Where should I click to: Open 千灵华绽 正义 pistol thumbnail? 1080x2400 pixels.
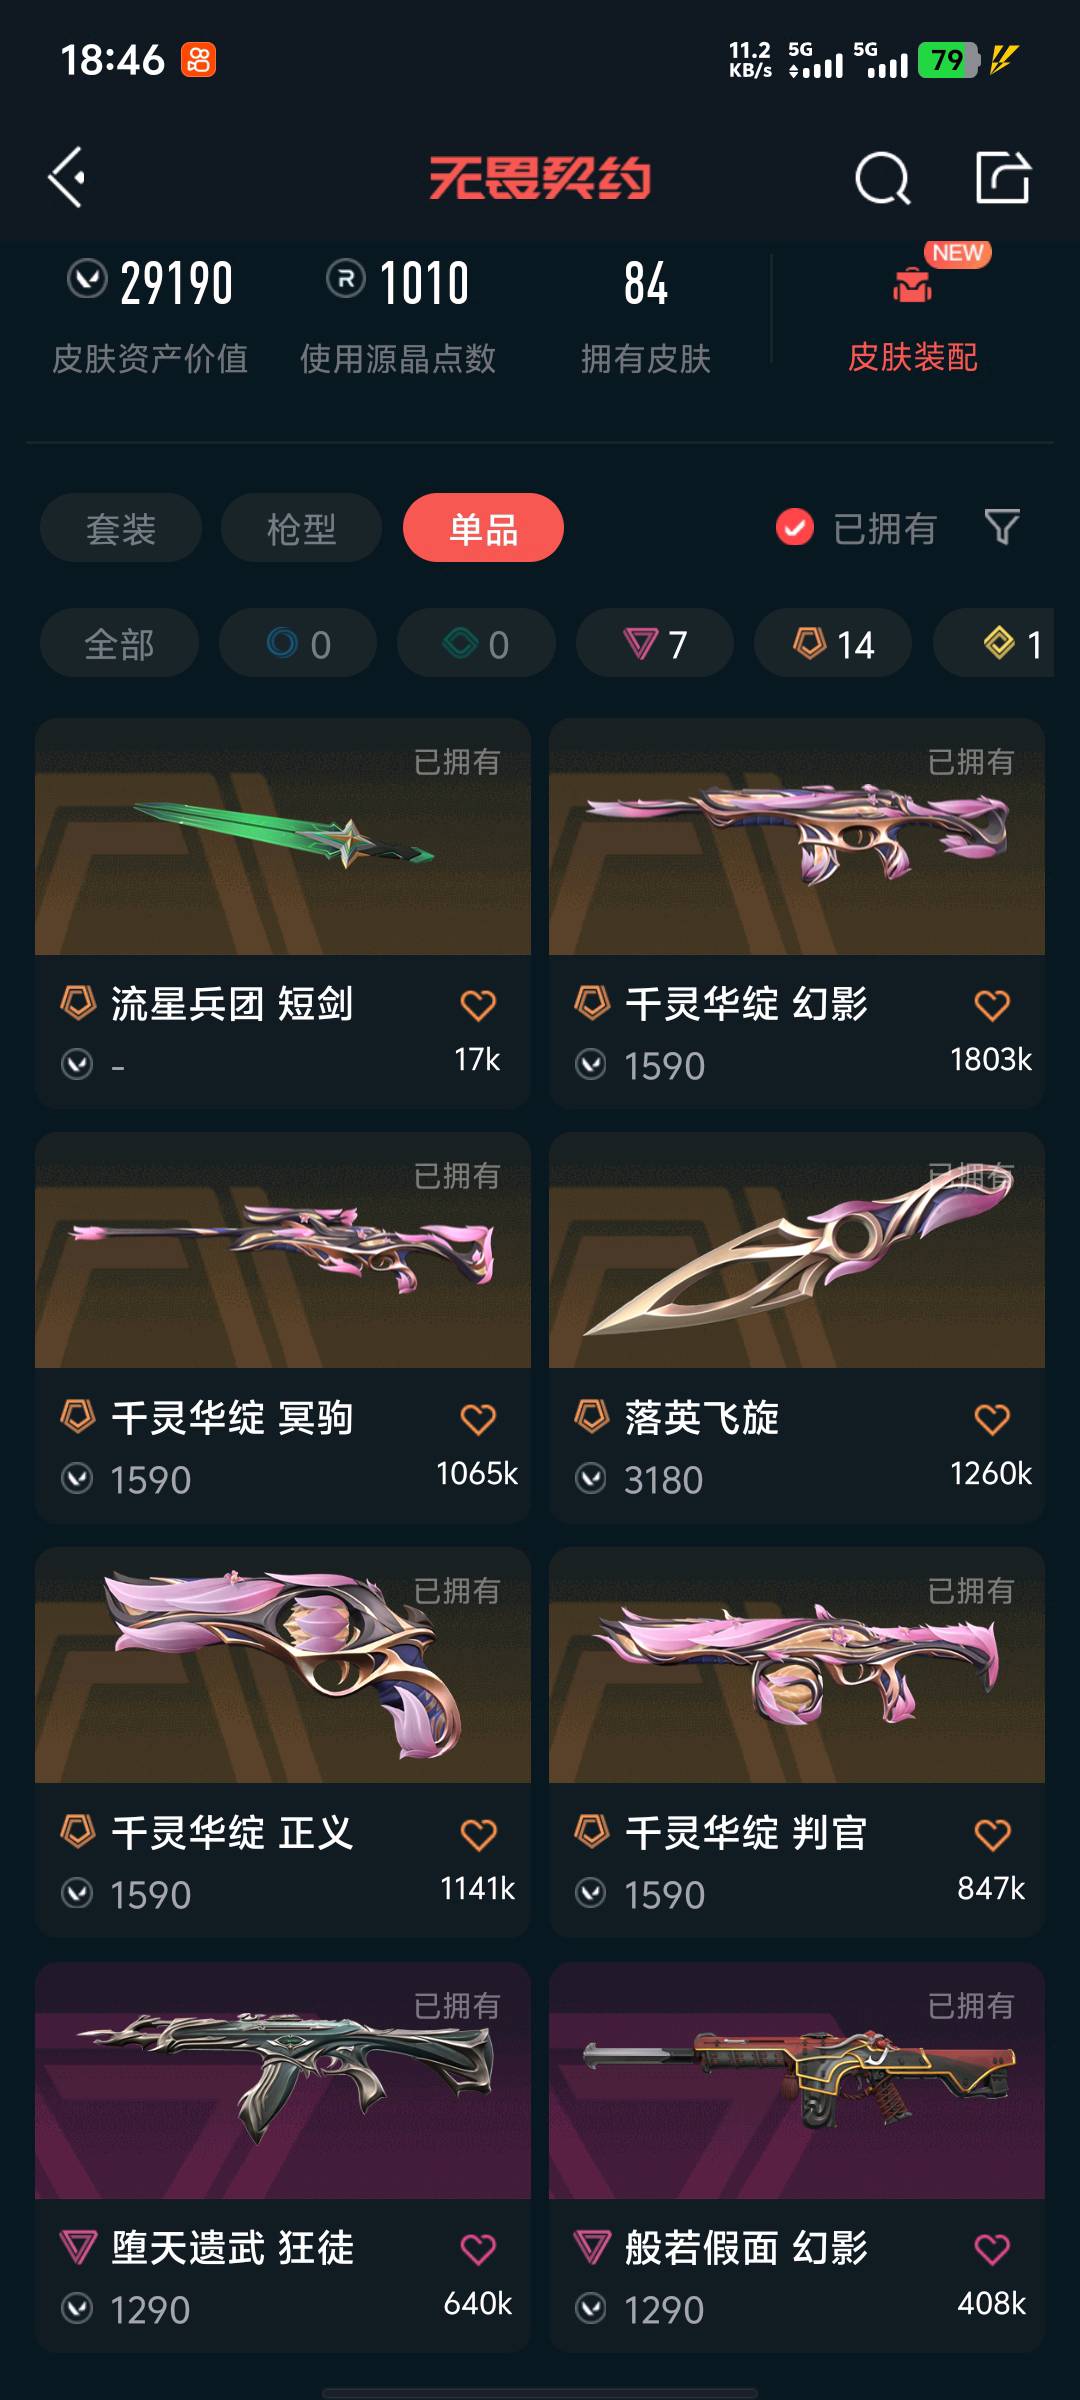[x=283, y=1665]
